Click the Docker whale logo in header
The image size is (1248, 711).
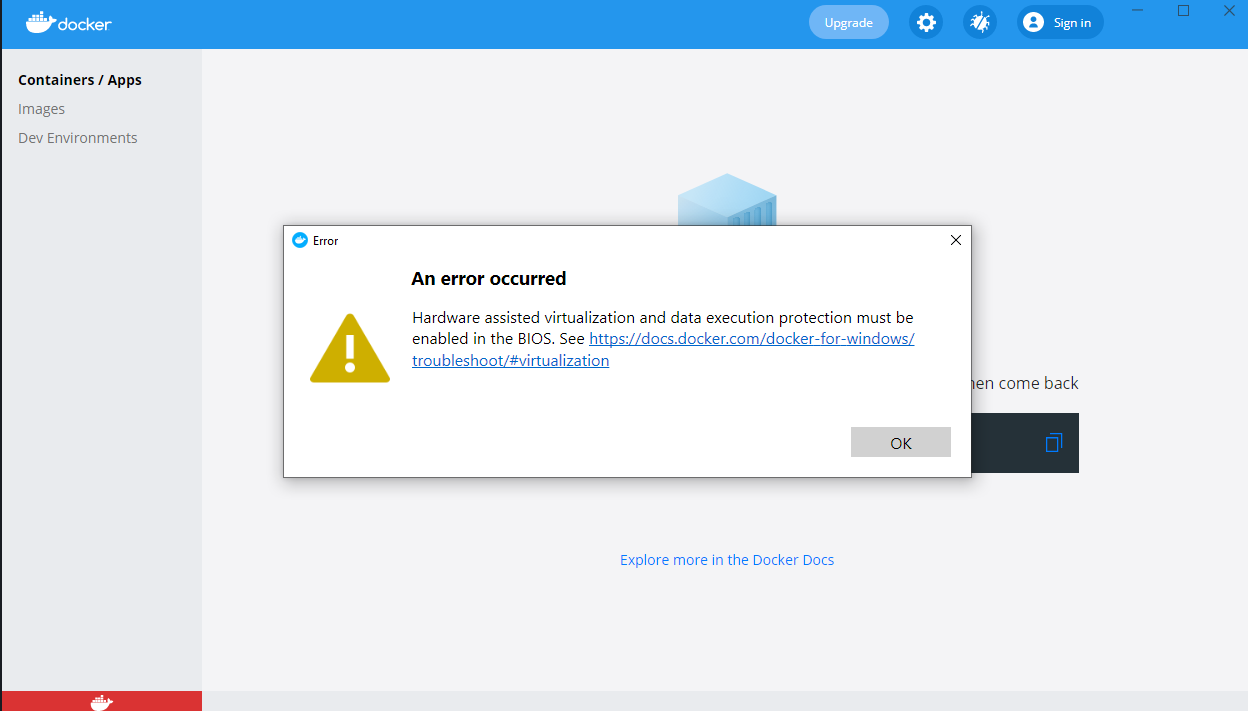tap(68, 22)
